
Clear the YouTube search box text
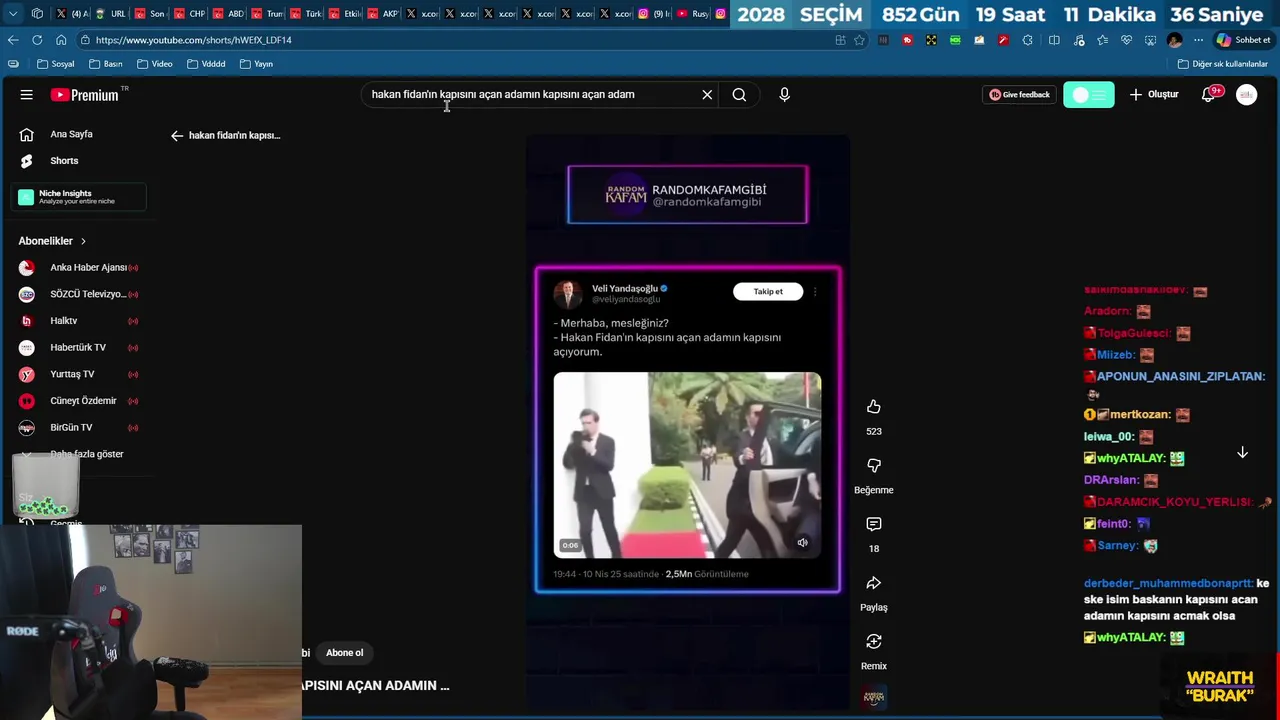pos(707,94)
